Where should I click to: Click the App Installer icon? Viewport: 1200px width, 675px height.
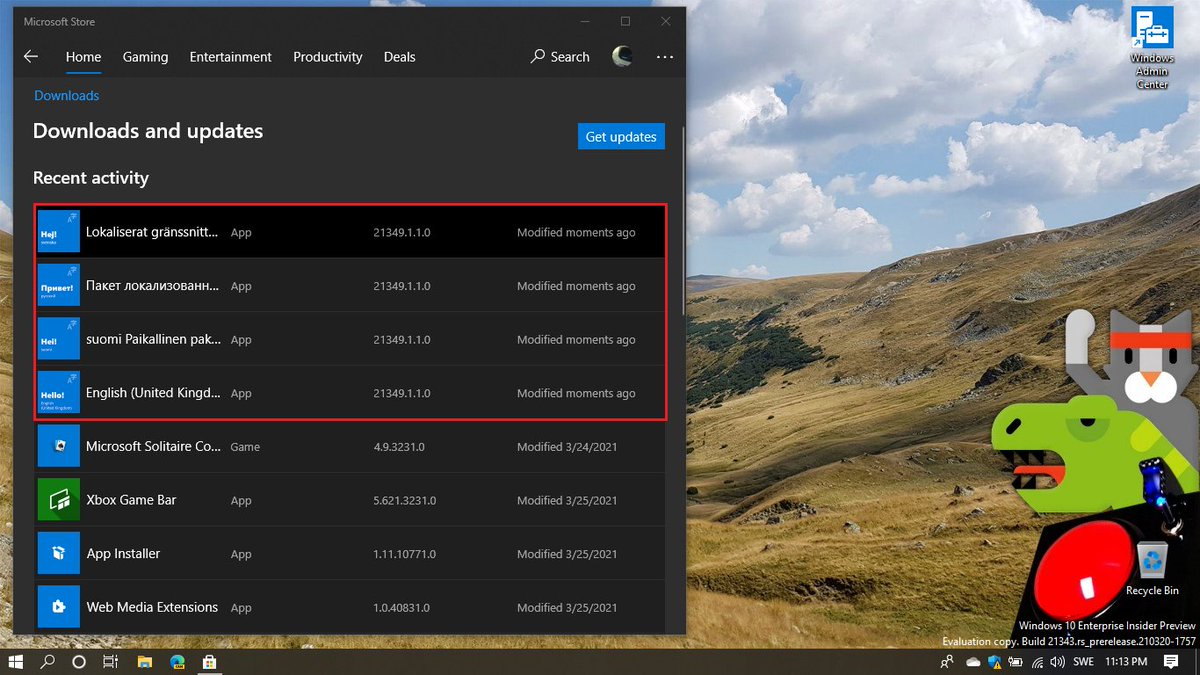[58, 553]
